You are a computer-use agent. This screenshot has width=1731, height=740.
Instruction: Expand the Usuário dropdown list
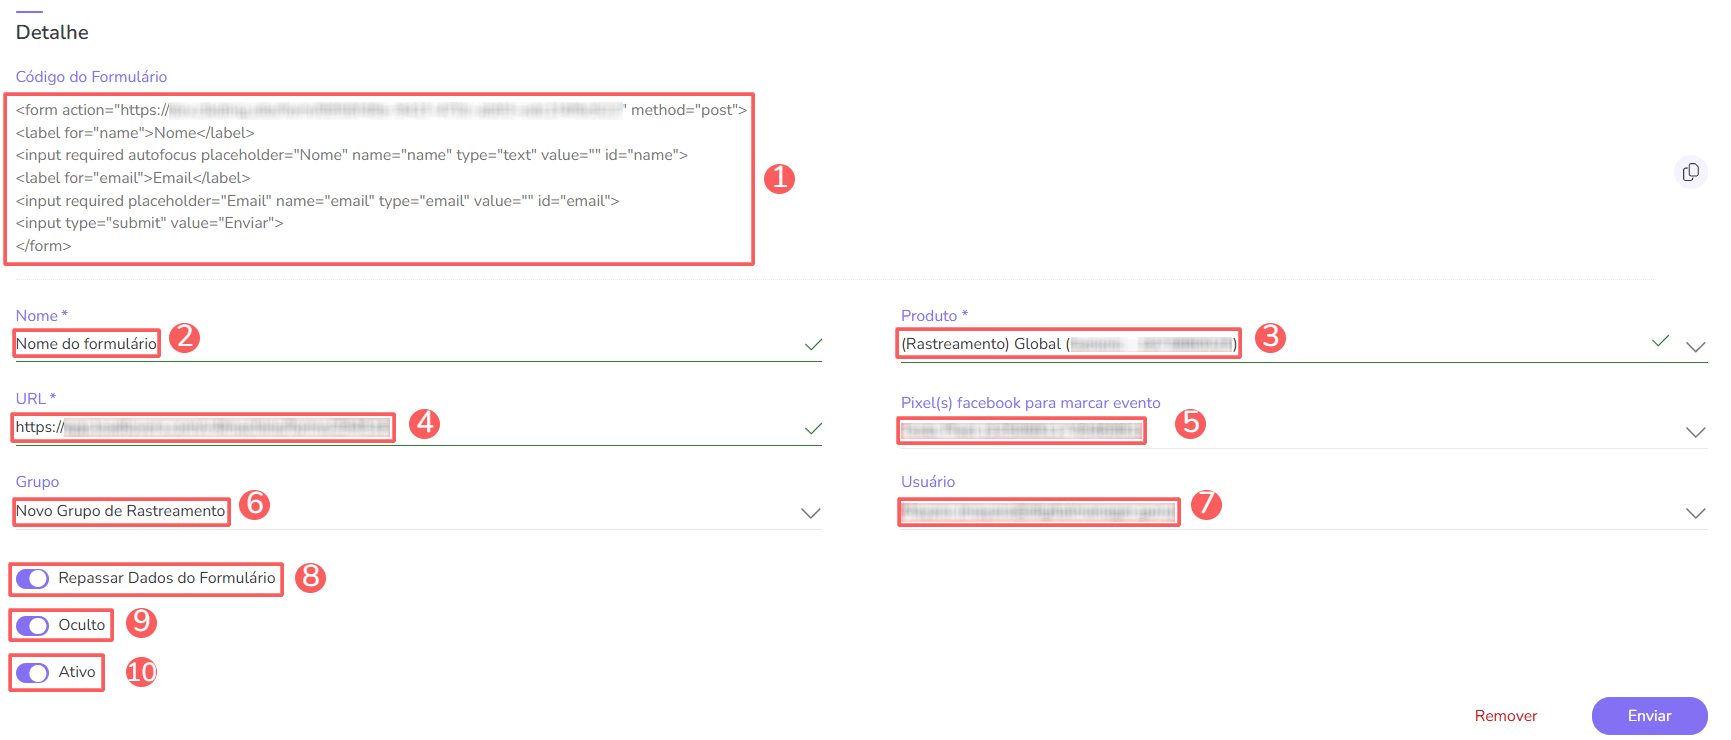1695,513
